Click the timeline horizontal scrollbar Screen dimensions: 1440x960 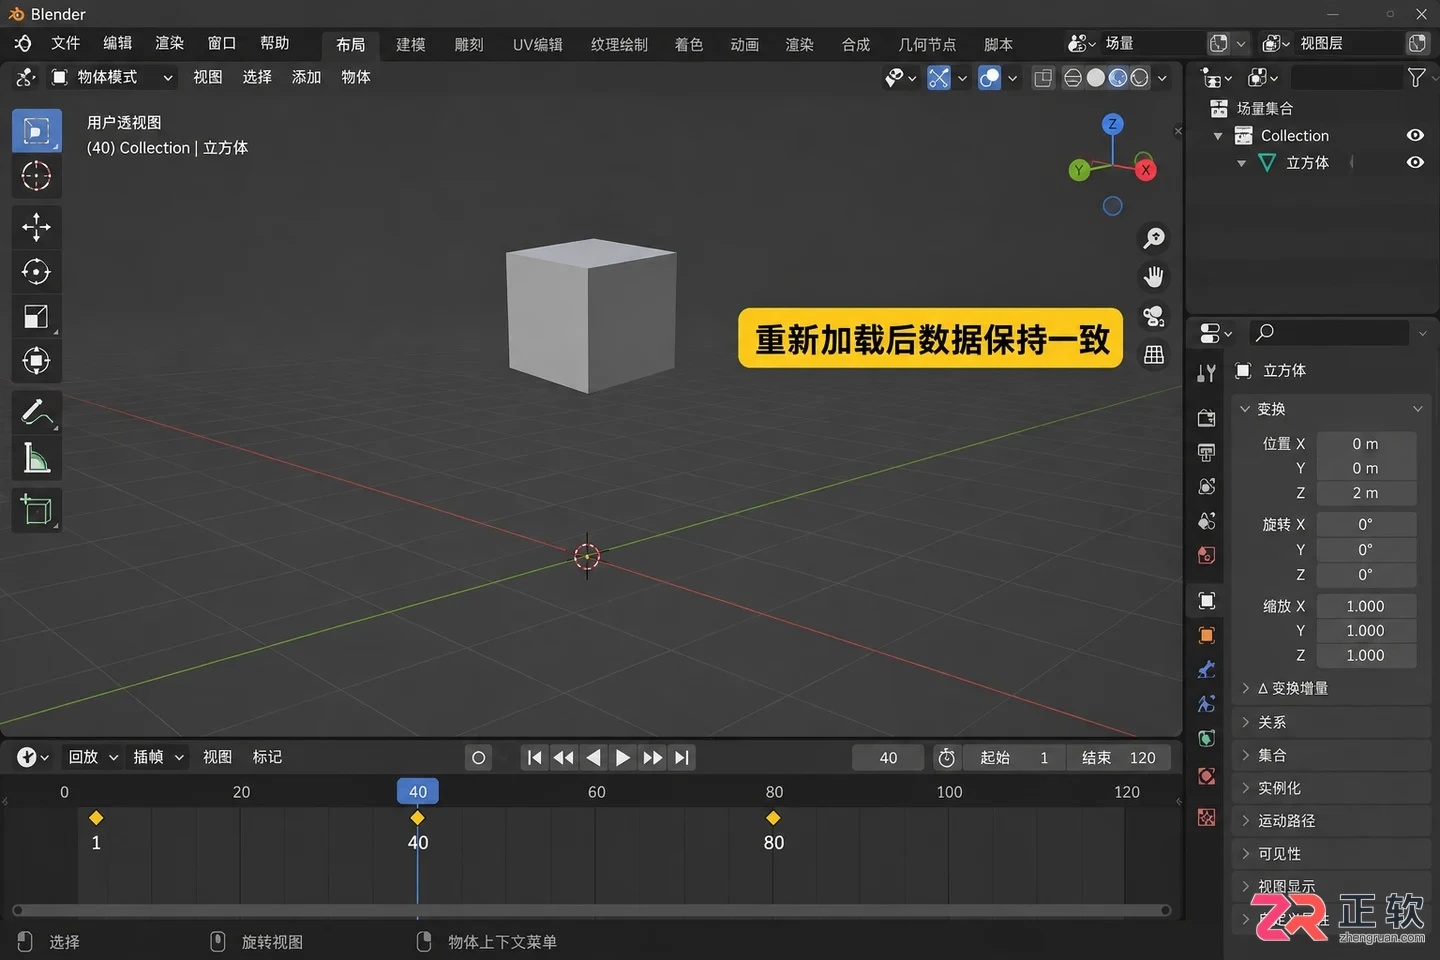[x=591, y=910]
